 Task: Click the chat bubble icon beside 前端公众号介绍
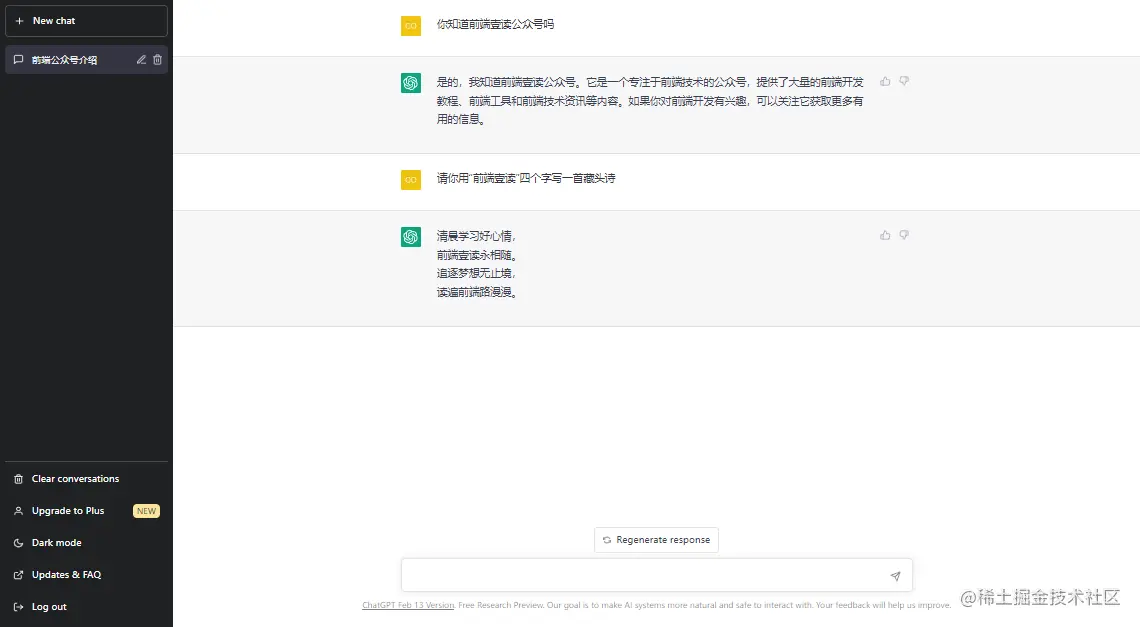click(19, 60)
